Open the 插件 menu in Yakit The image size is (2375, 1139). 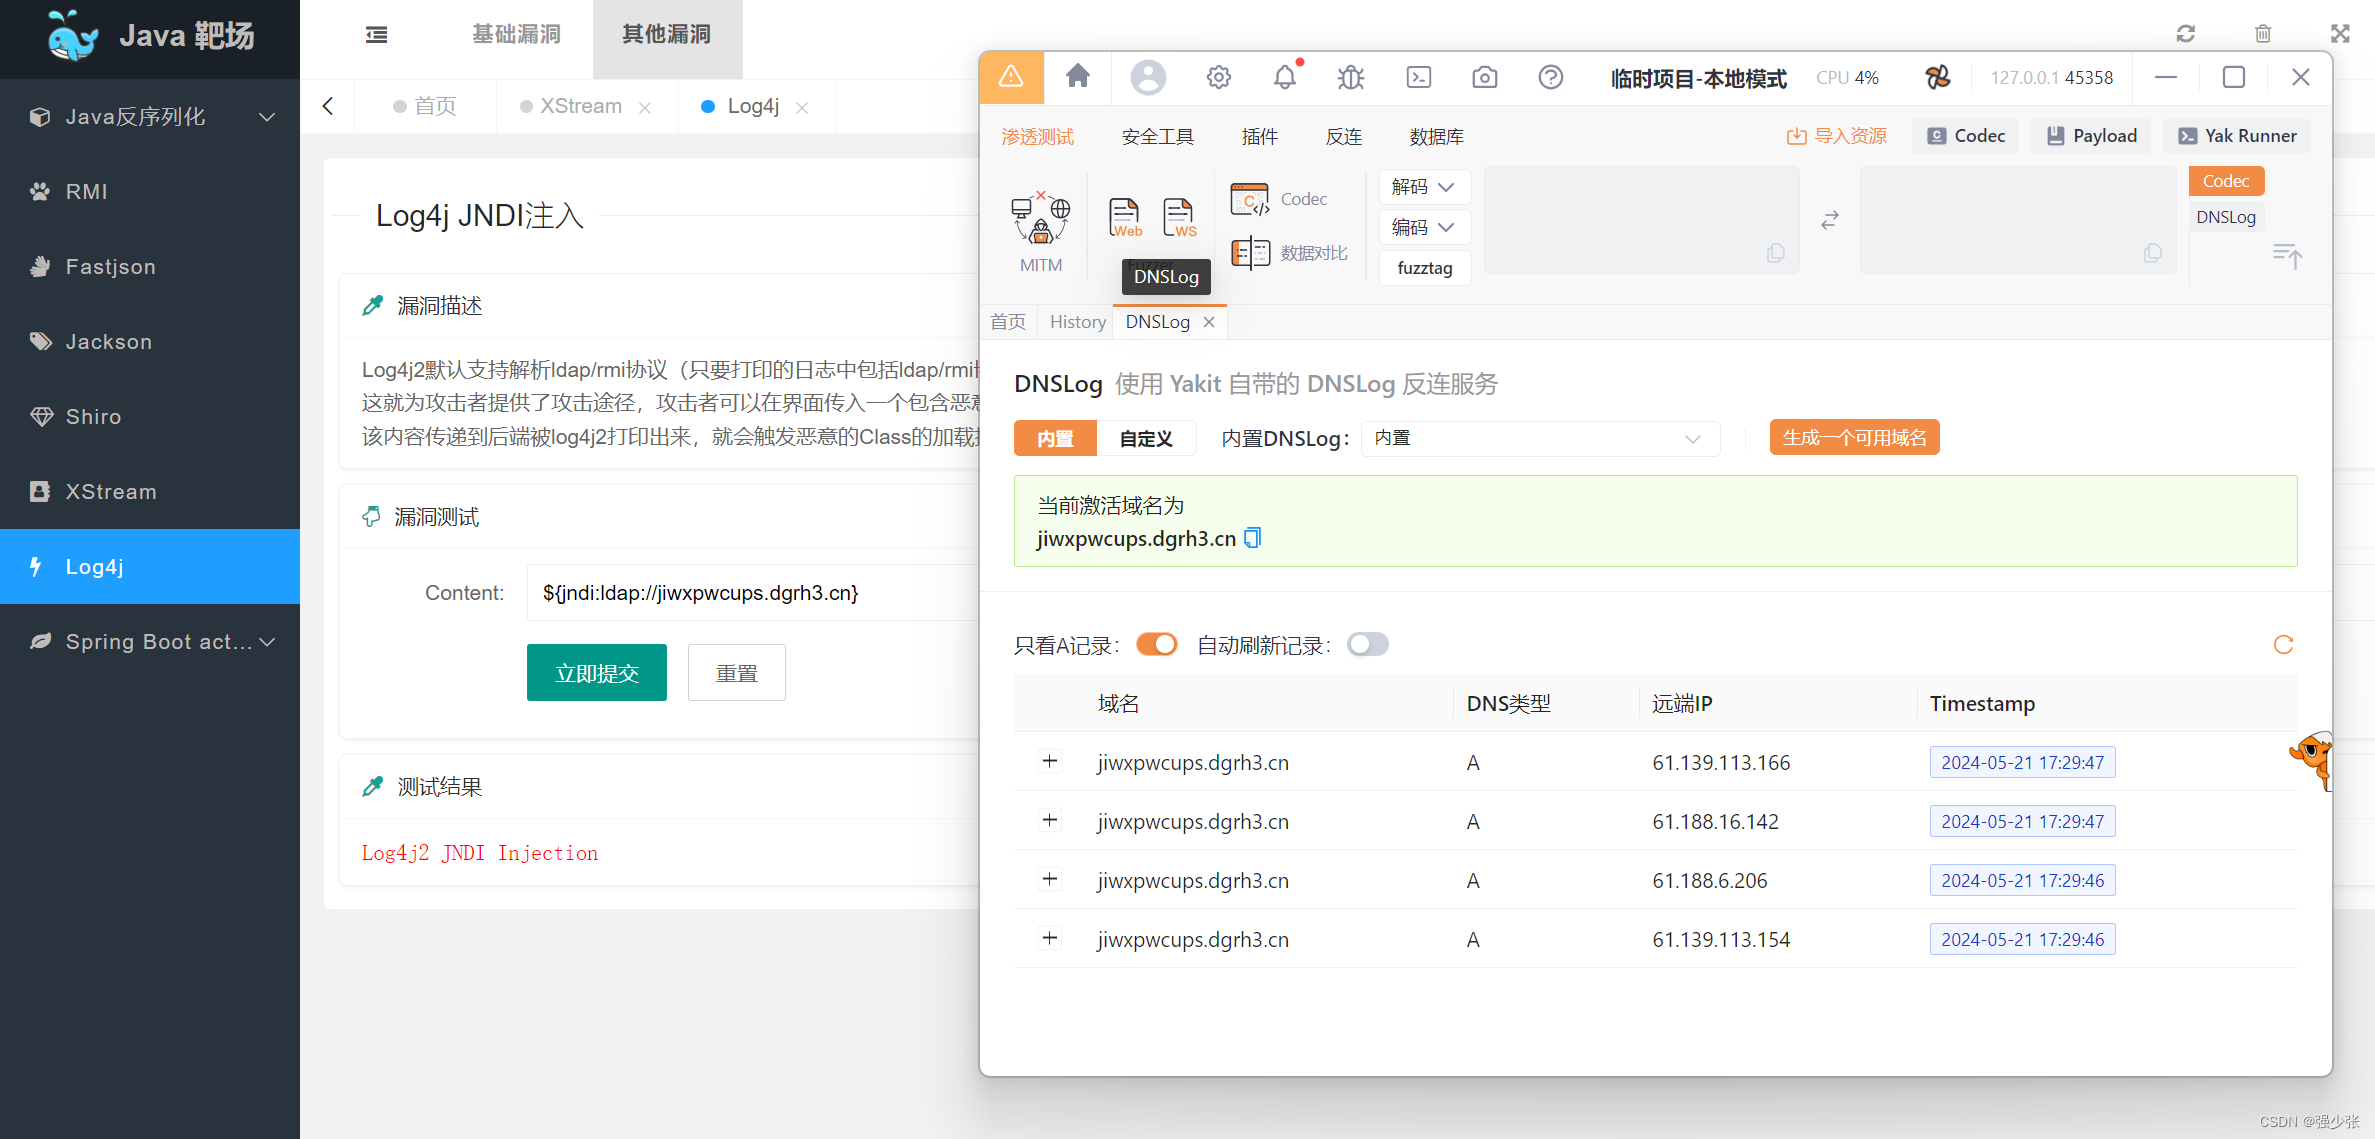click(x=1259, y=137)
